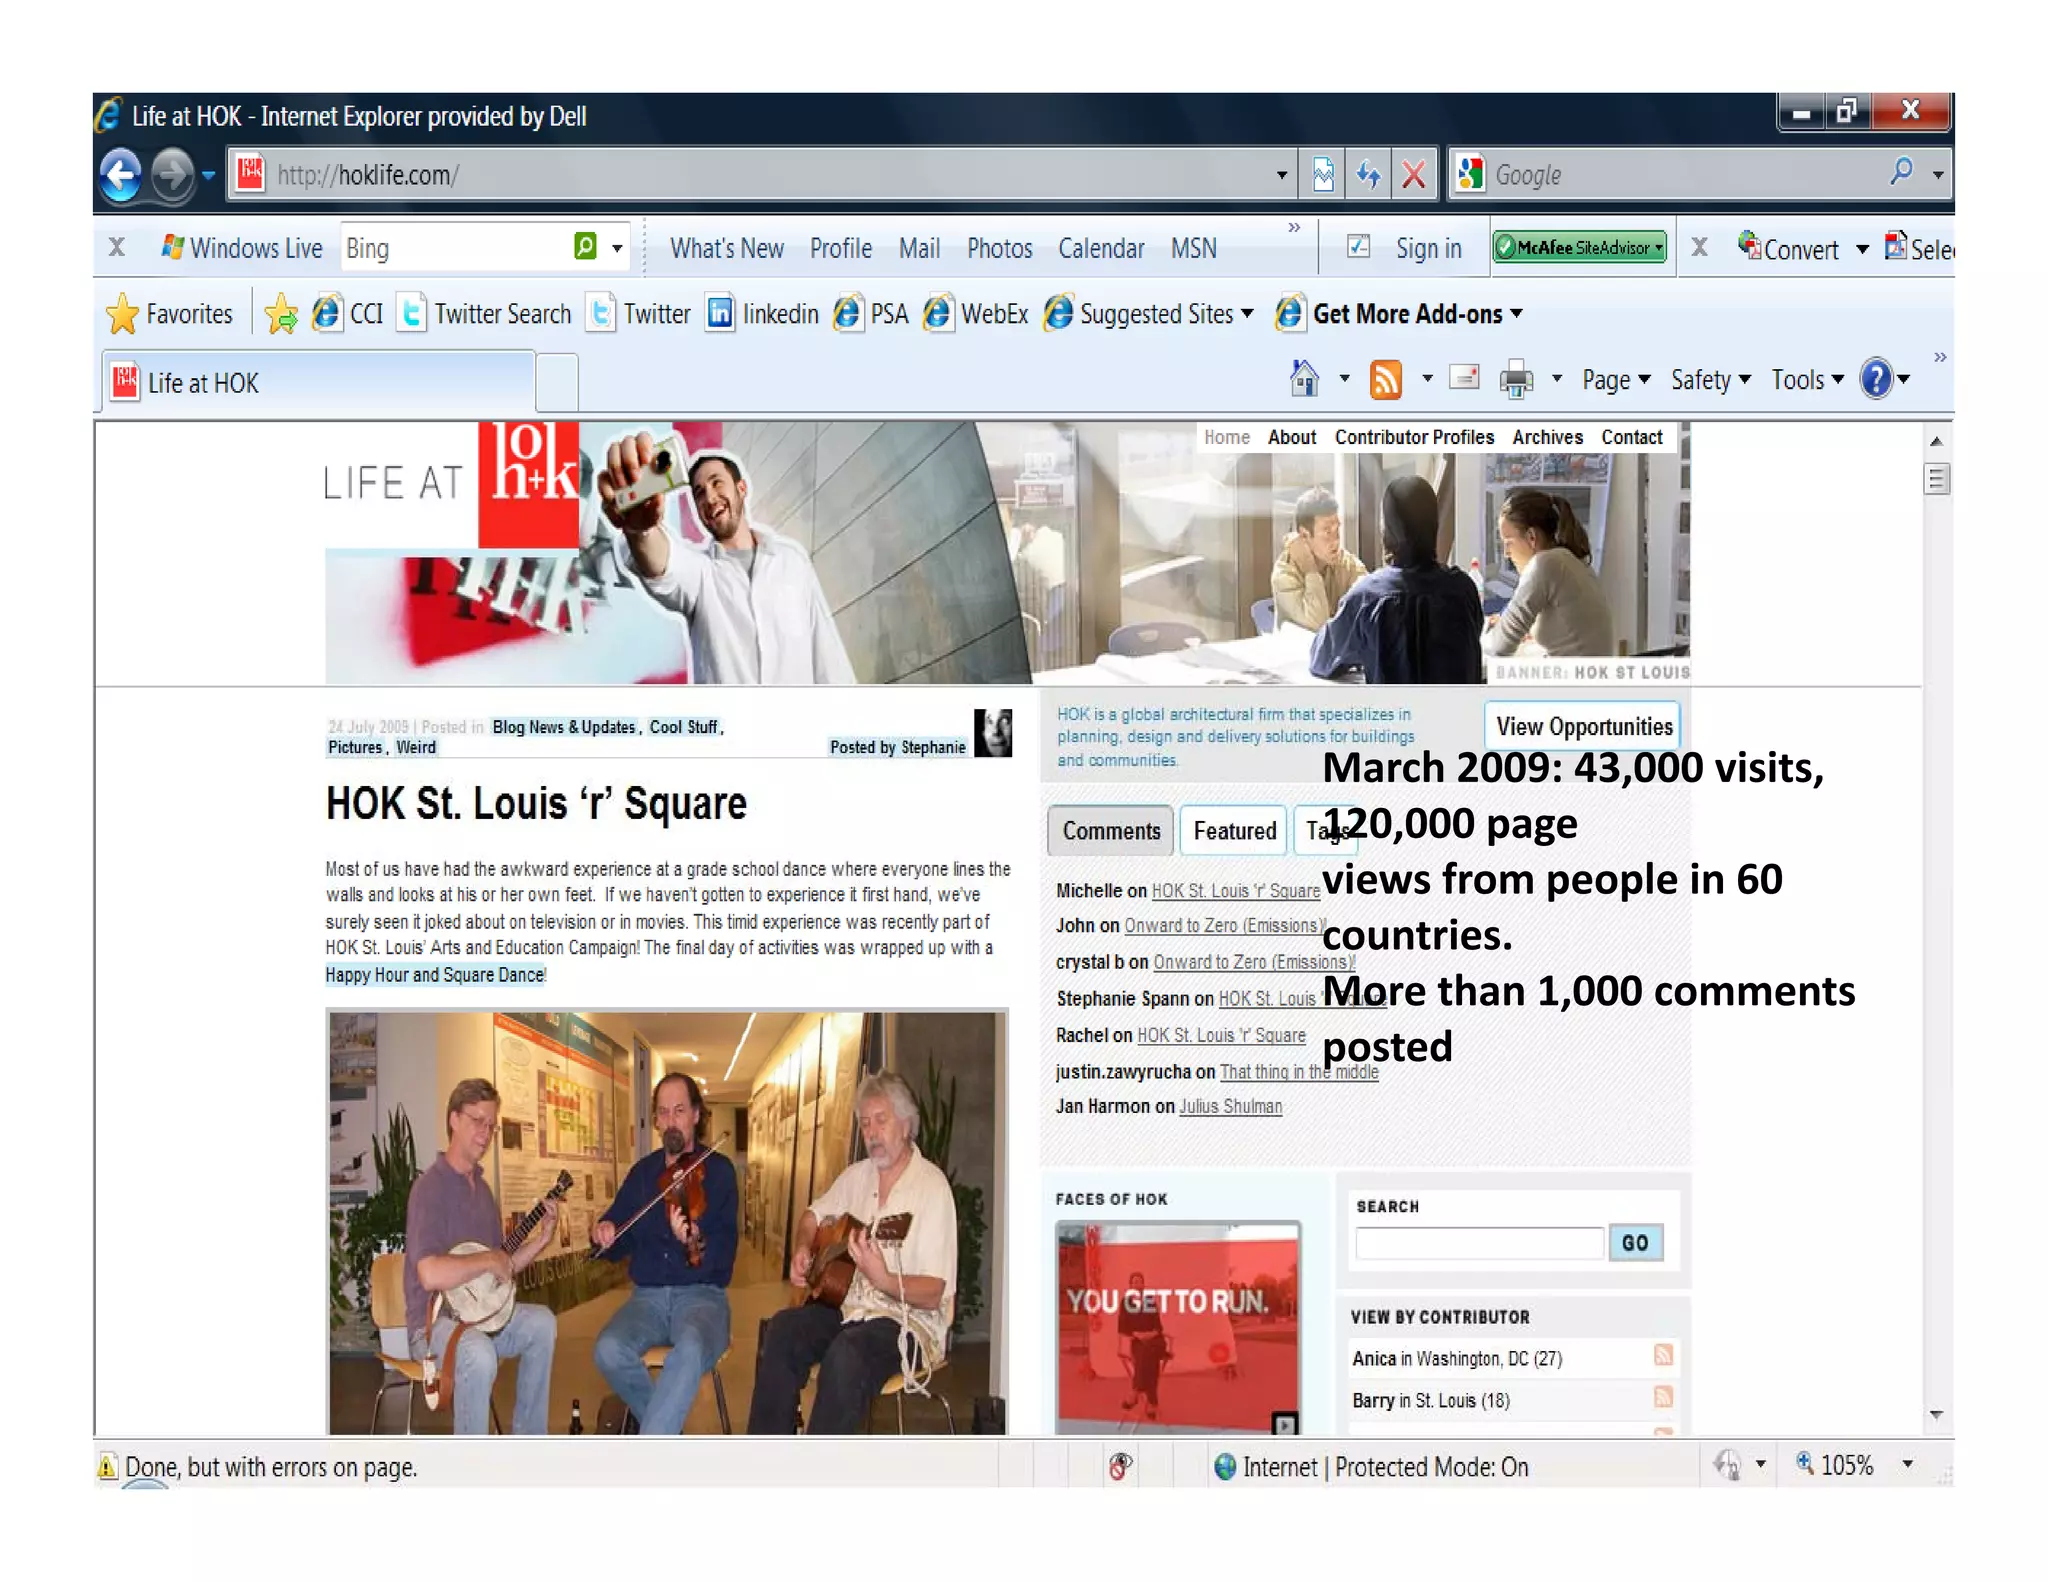Open the Contributor Profiles link
Viewport: 2048px width, 1582px height.
[1413, 437]
